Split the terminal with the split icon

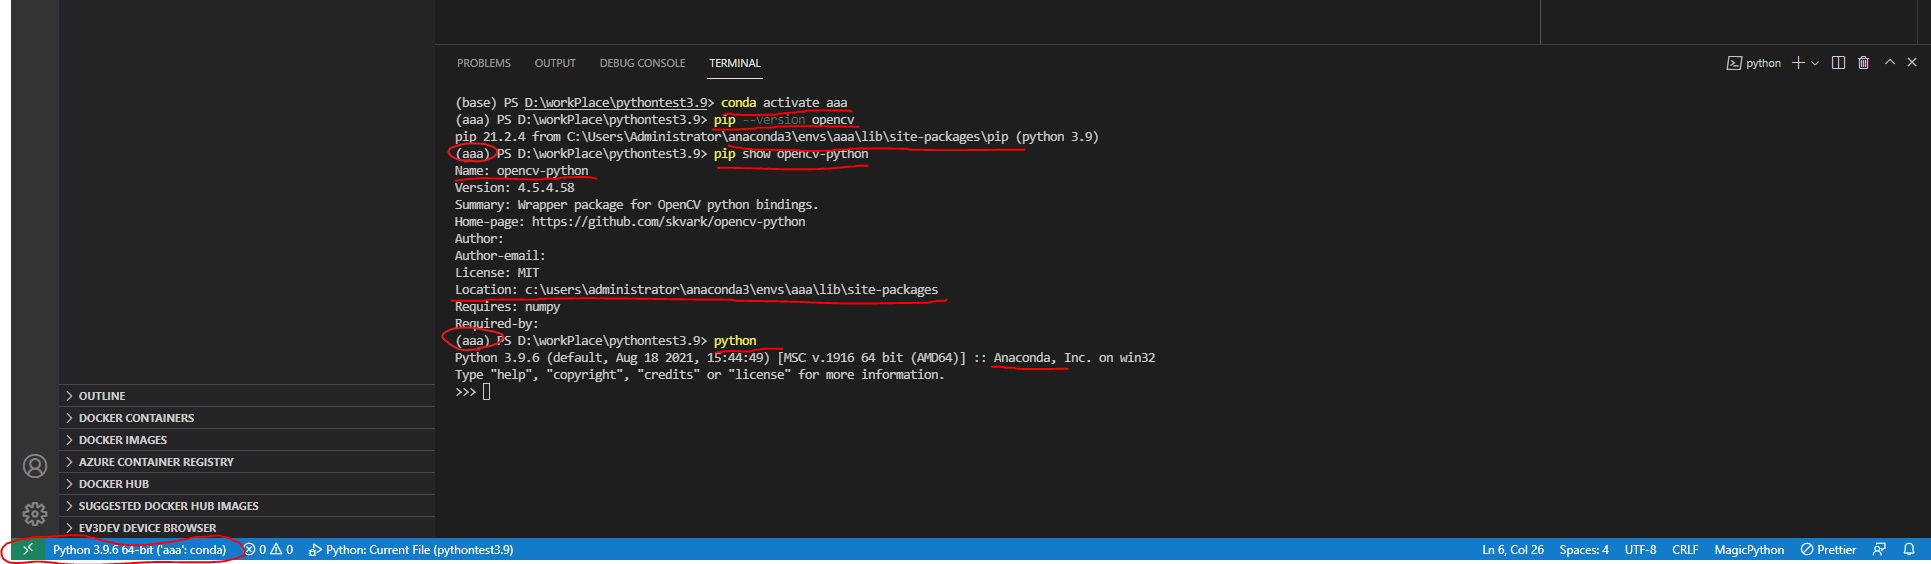point(1838,62)
